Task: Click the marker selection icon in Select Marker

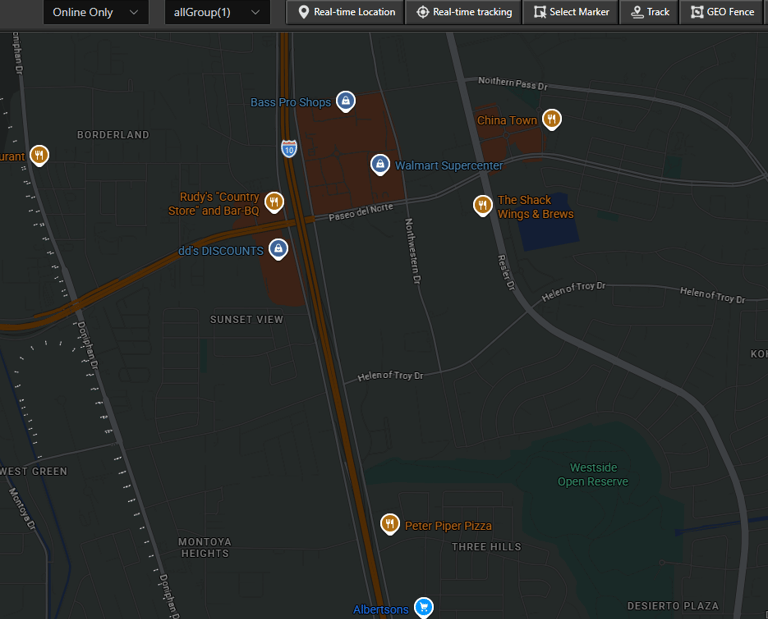Action: tap(540, 12)
